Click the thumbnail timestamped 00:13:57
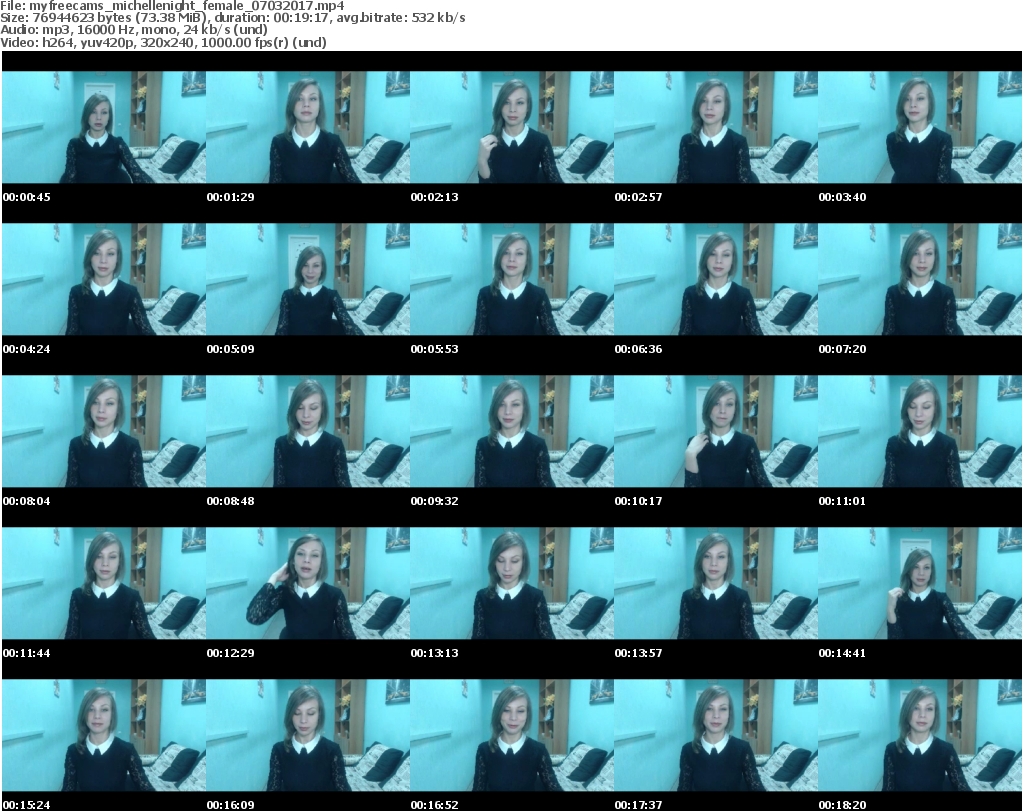Screen dimensions: 1024x811 tap(716, 583)
